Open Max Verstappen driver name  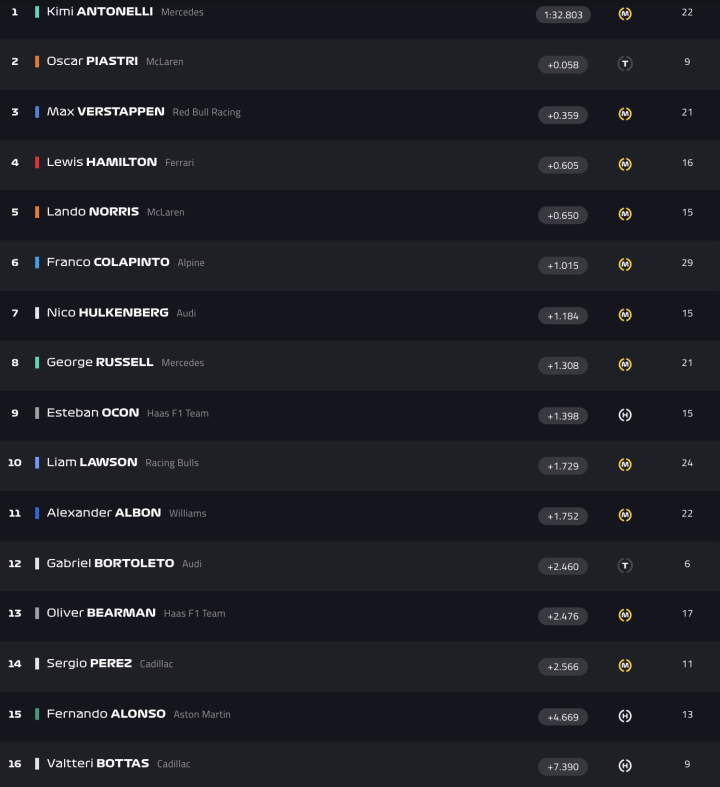pyautogui.click(x=105, y=112)
